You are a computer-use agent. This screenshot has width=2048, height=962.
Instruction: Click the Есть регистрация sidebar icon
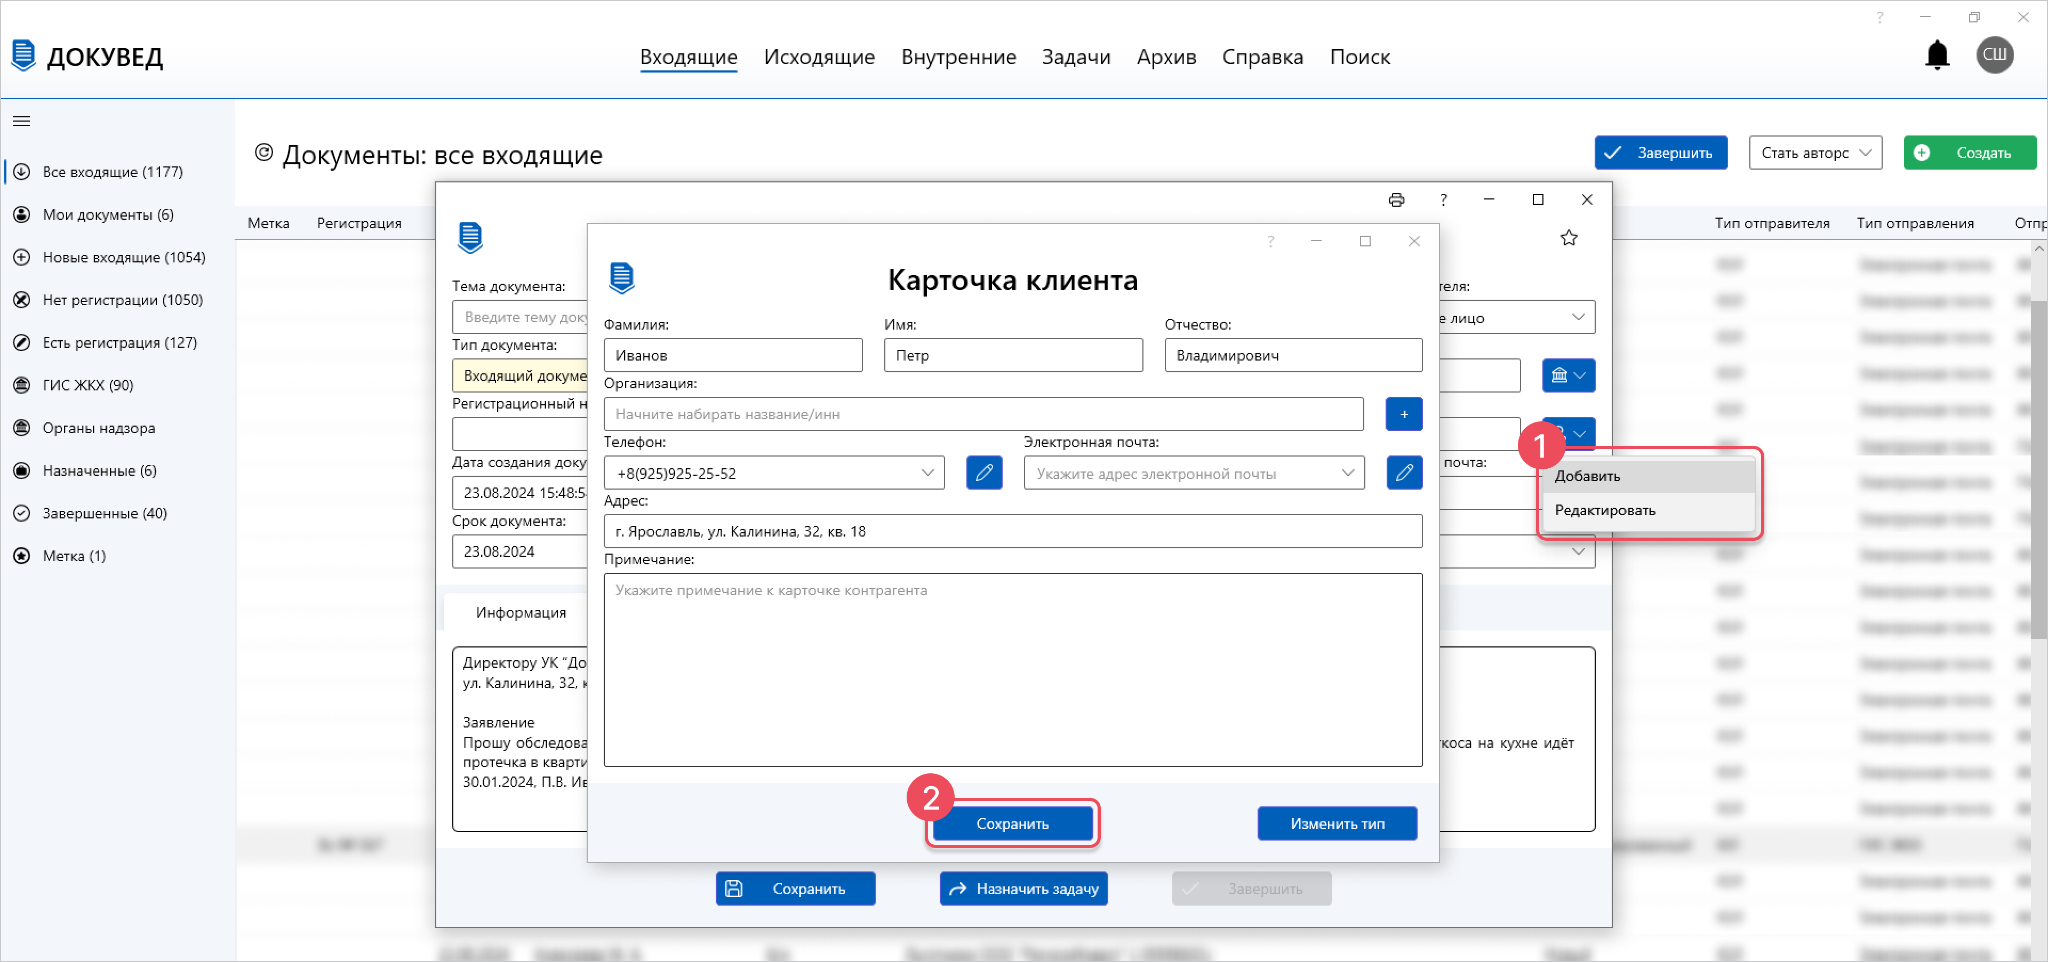tap(21, 343)
